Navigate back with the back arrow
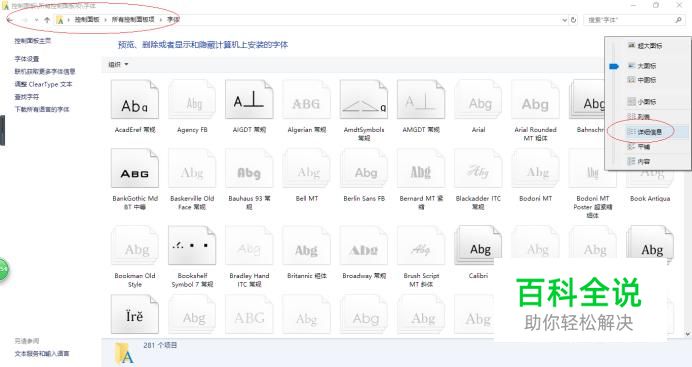 coord(11,20)
